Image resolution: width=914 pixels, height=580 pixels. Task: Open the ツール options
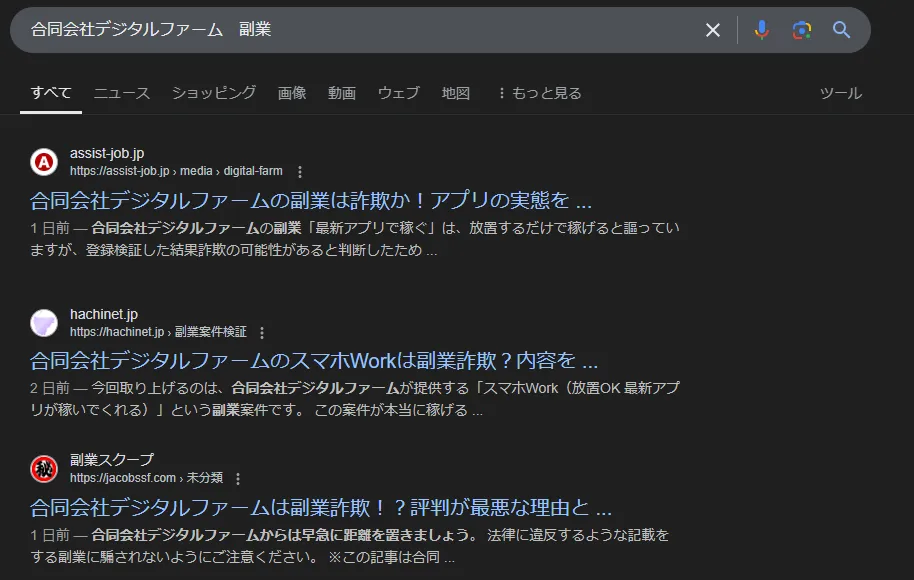[x=841, y=93]
